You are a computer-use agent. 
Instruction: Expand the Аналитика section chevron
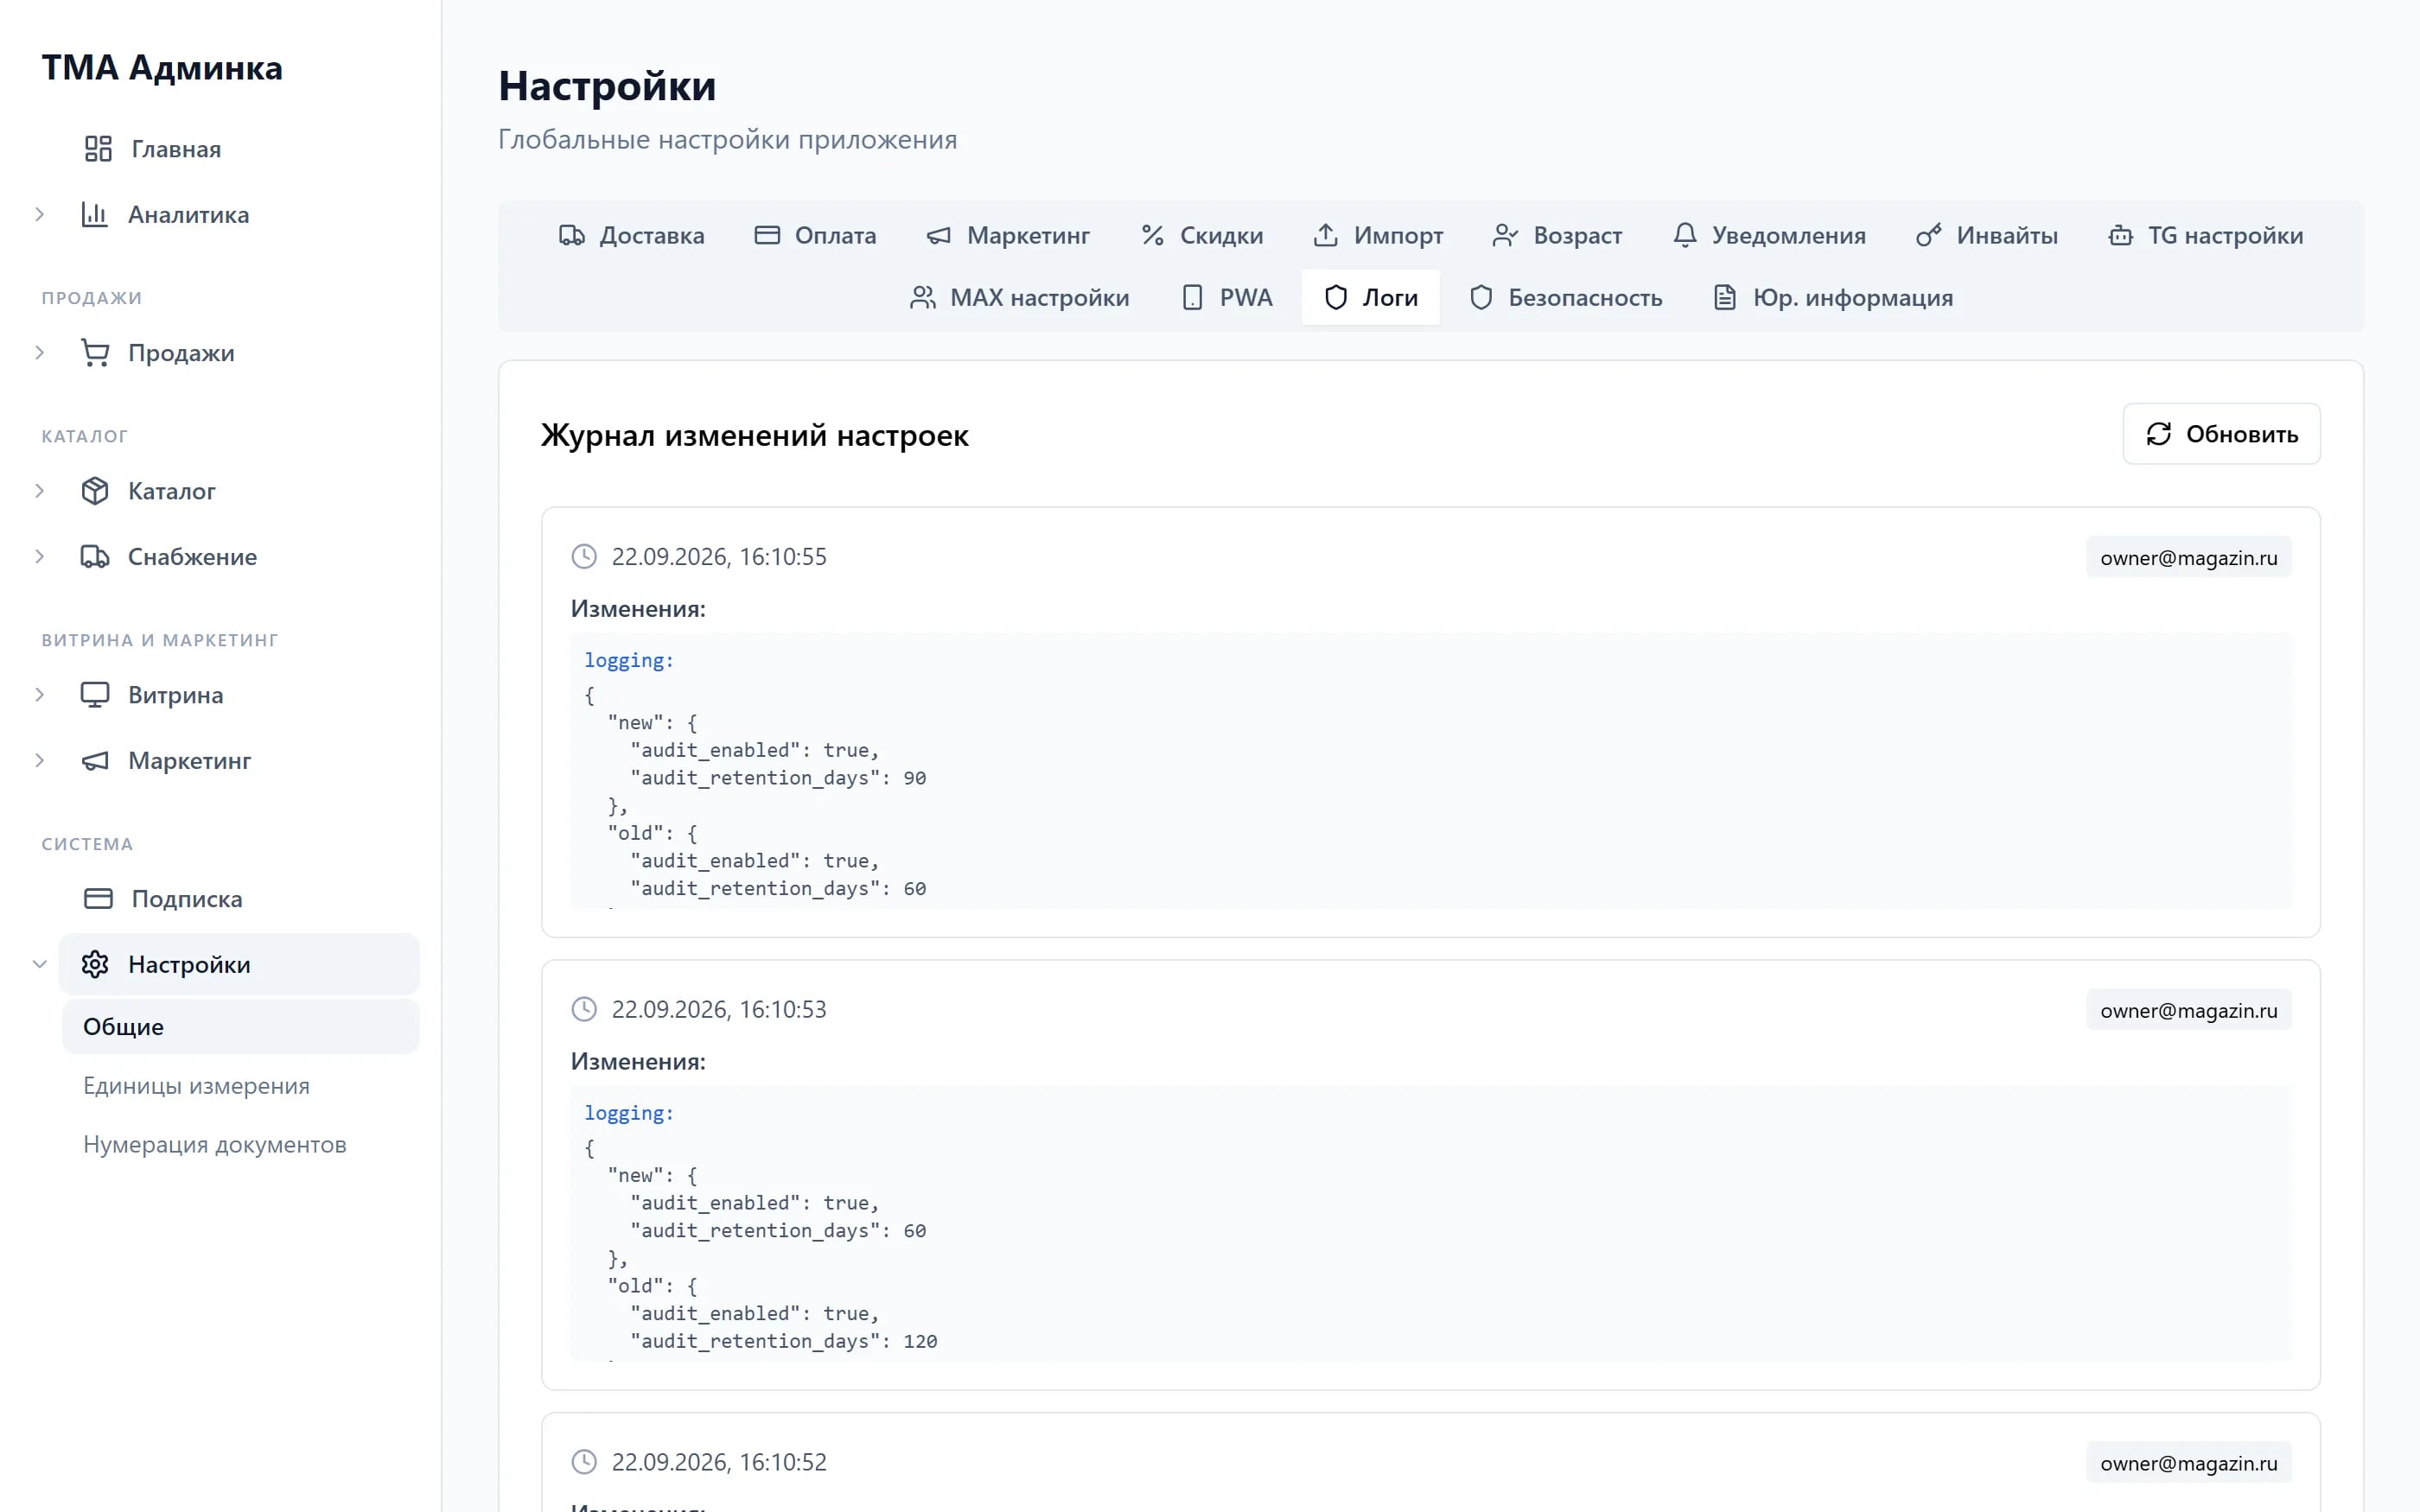coord(40,214)
